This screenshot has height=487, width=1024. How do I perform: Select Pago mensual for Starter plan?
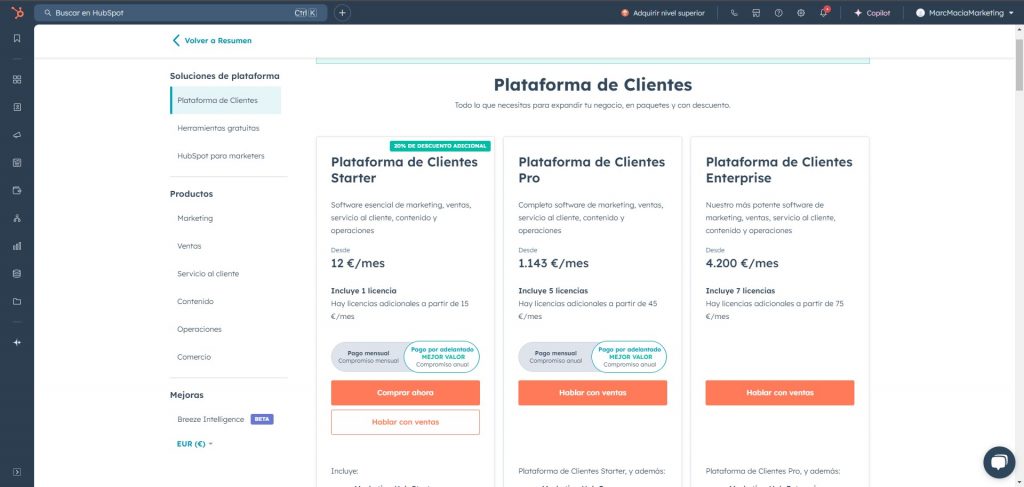click(369, 357)
